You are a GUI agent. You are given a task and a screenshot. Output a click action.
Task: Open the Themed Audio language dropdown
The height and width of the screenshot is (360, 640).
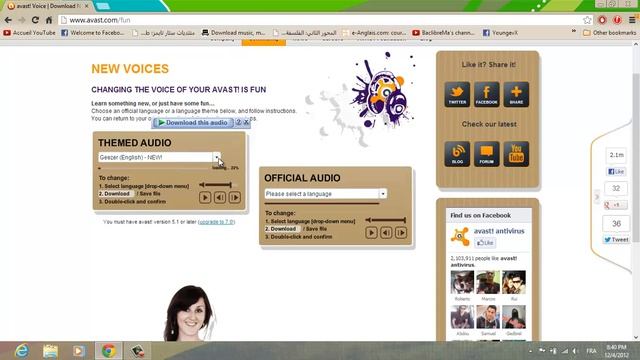[217, 157]
